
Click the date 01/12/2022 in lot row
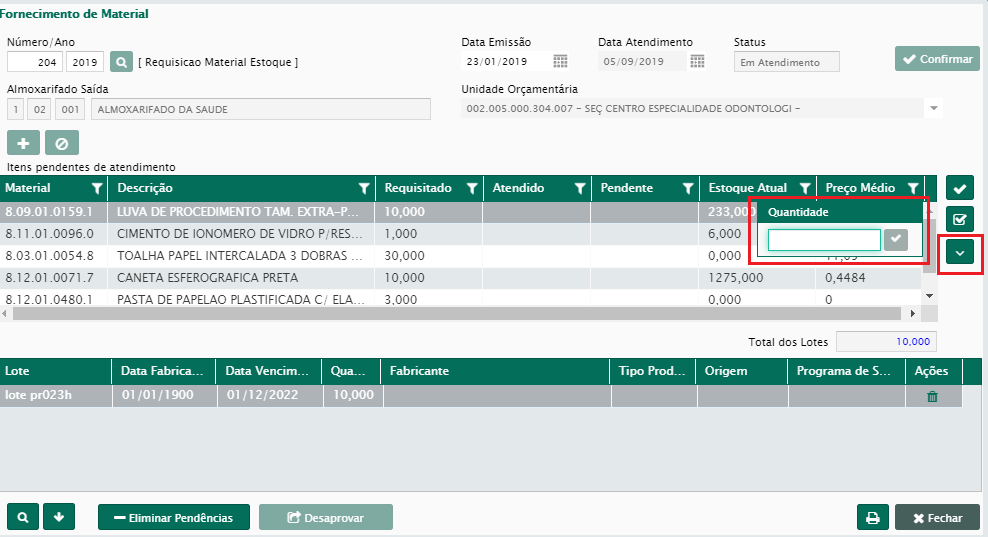point(262,395)
